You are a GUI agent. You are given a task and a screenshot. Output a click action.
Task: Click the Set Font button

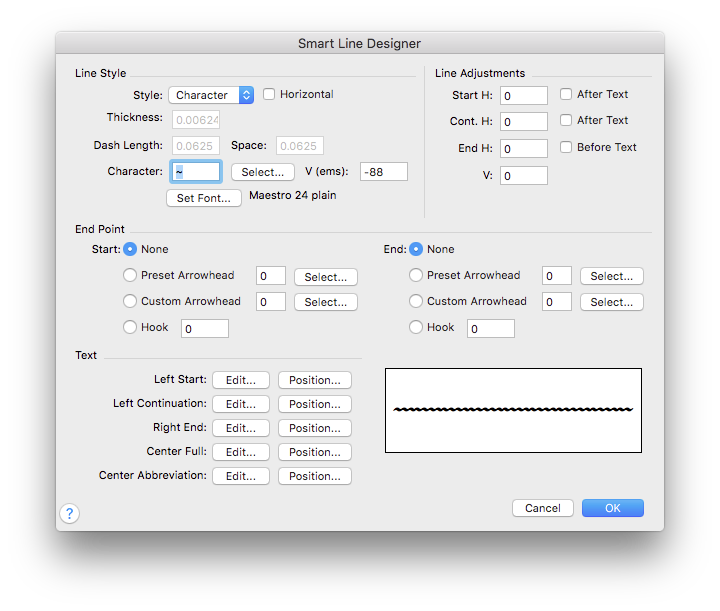click(x=204, y=198)
